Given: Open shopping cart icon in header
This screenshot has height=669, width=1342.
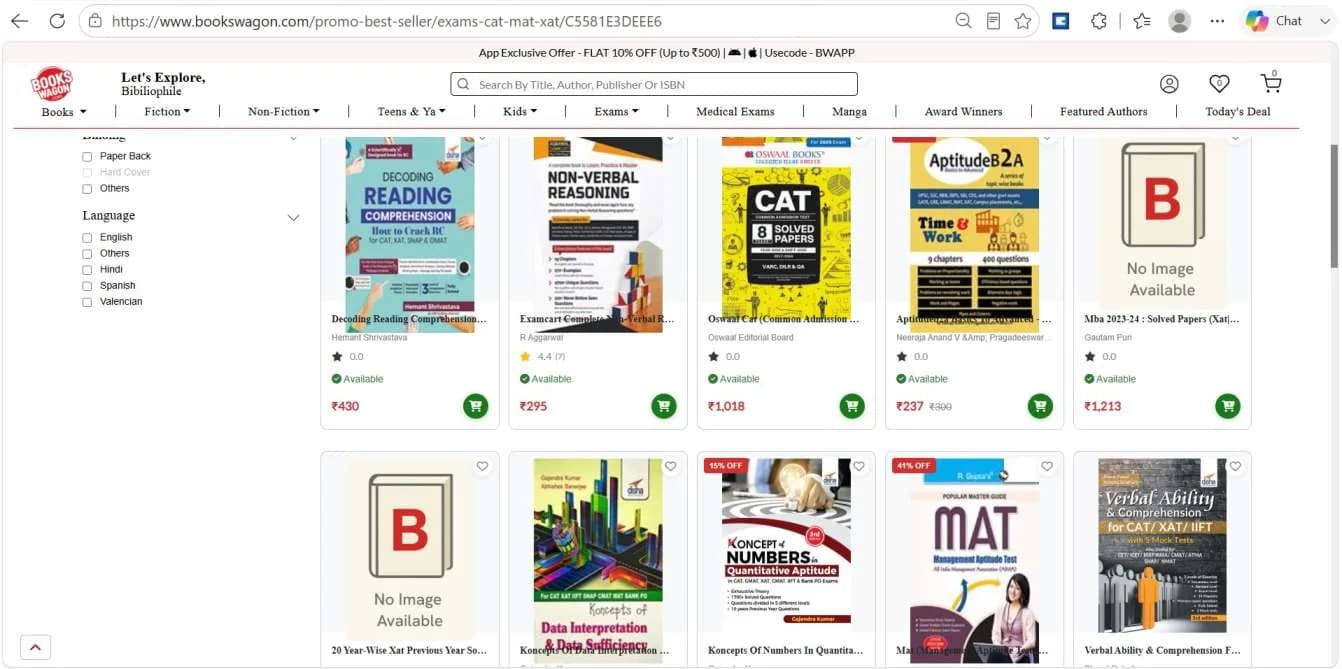Looking at the screenshot, I should pos(1271,82).
